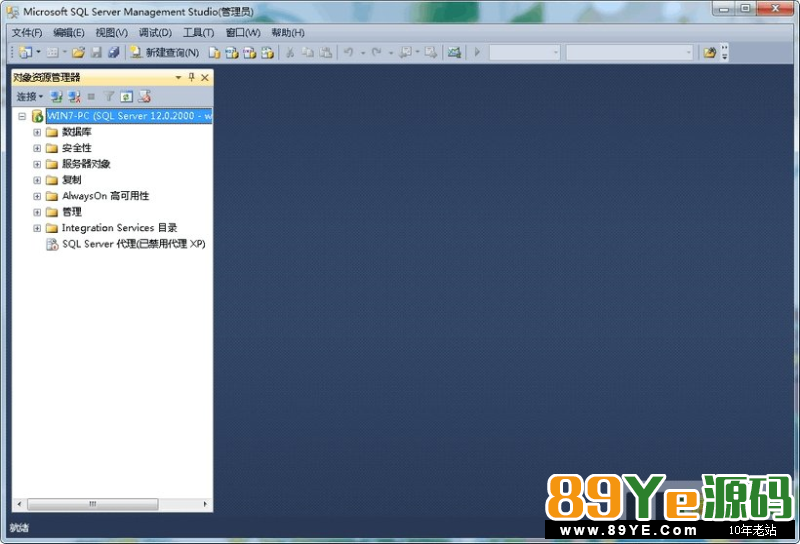800x544 pixels.
Task: Click the Activity Monitor icon
Action: (454, 52)
